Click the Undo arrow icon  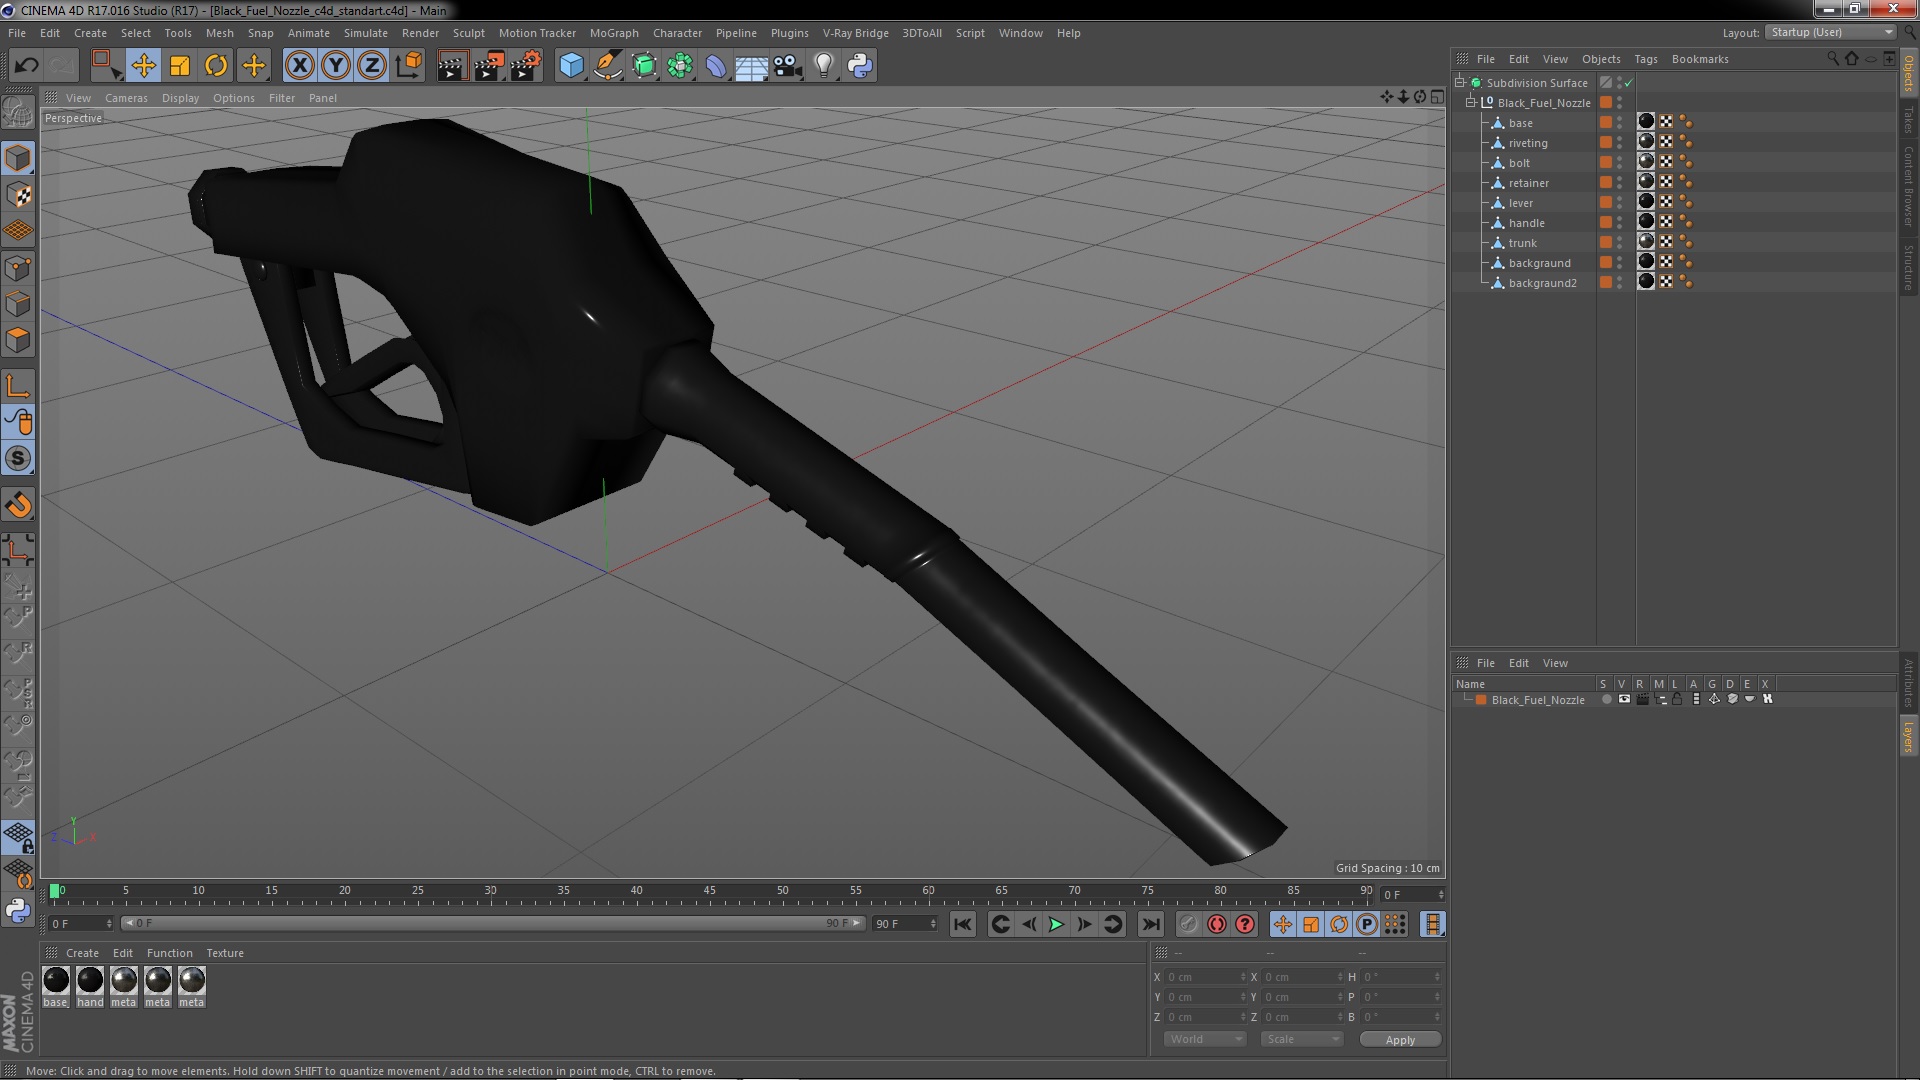coord(26,66)
